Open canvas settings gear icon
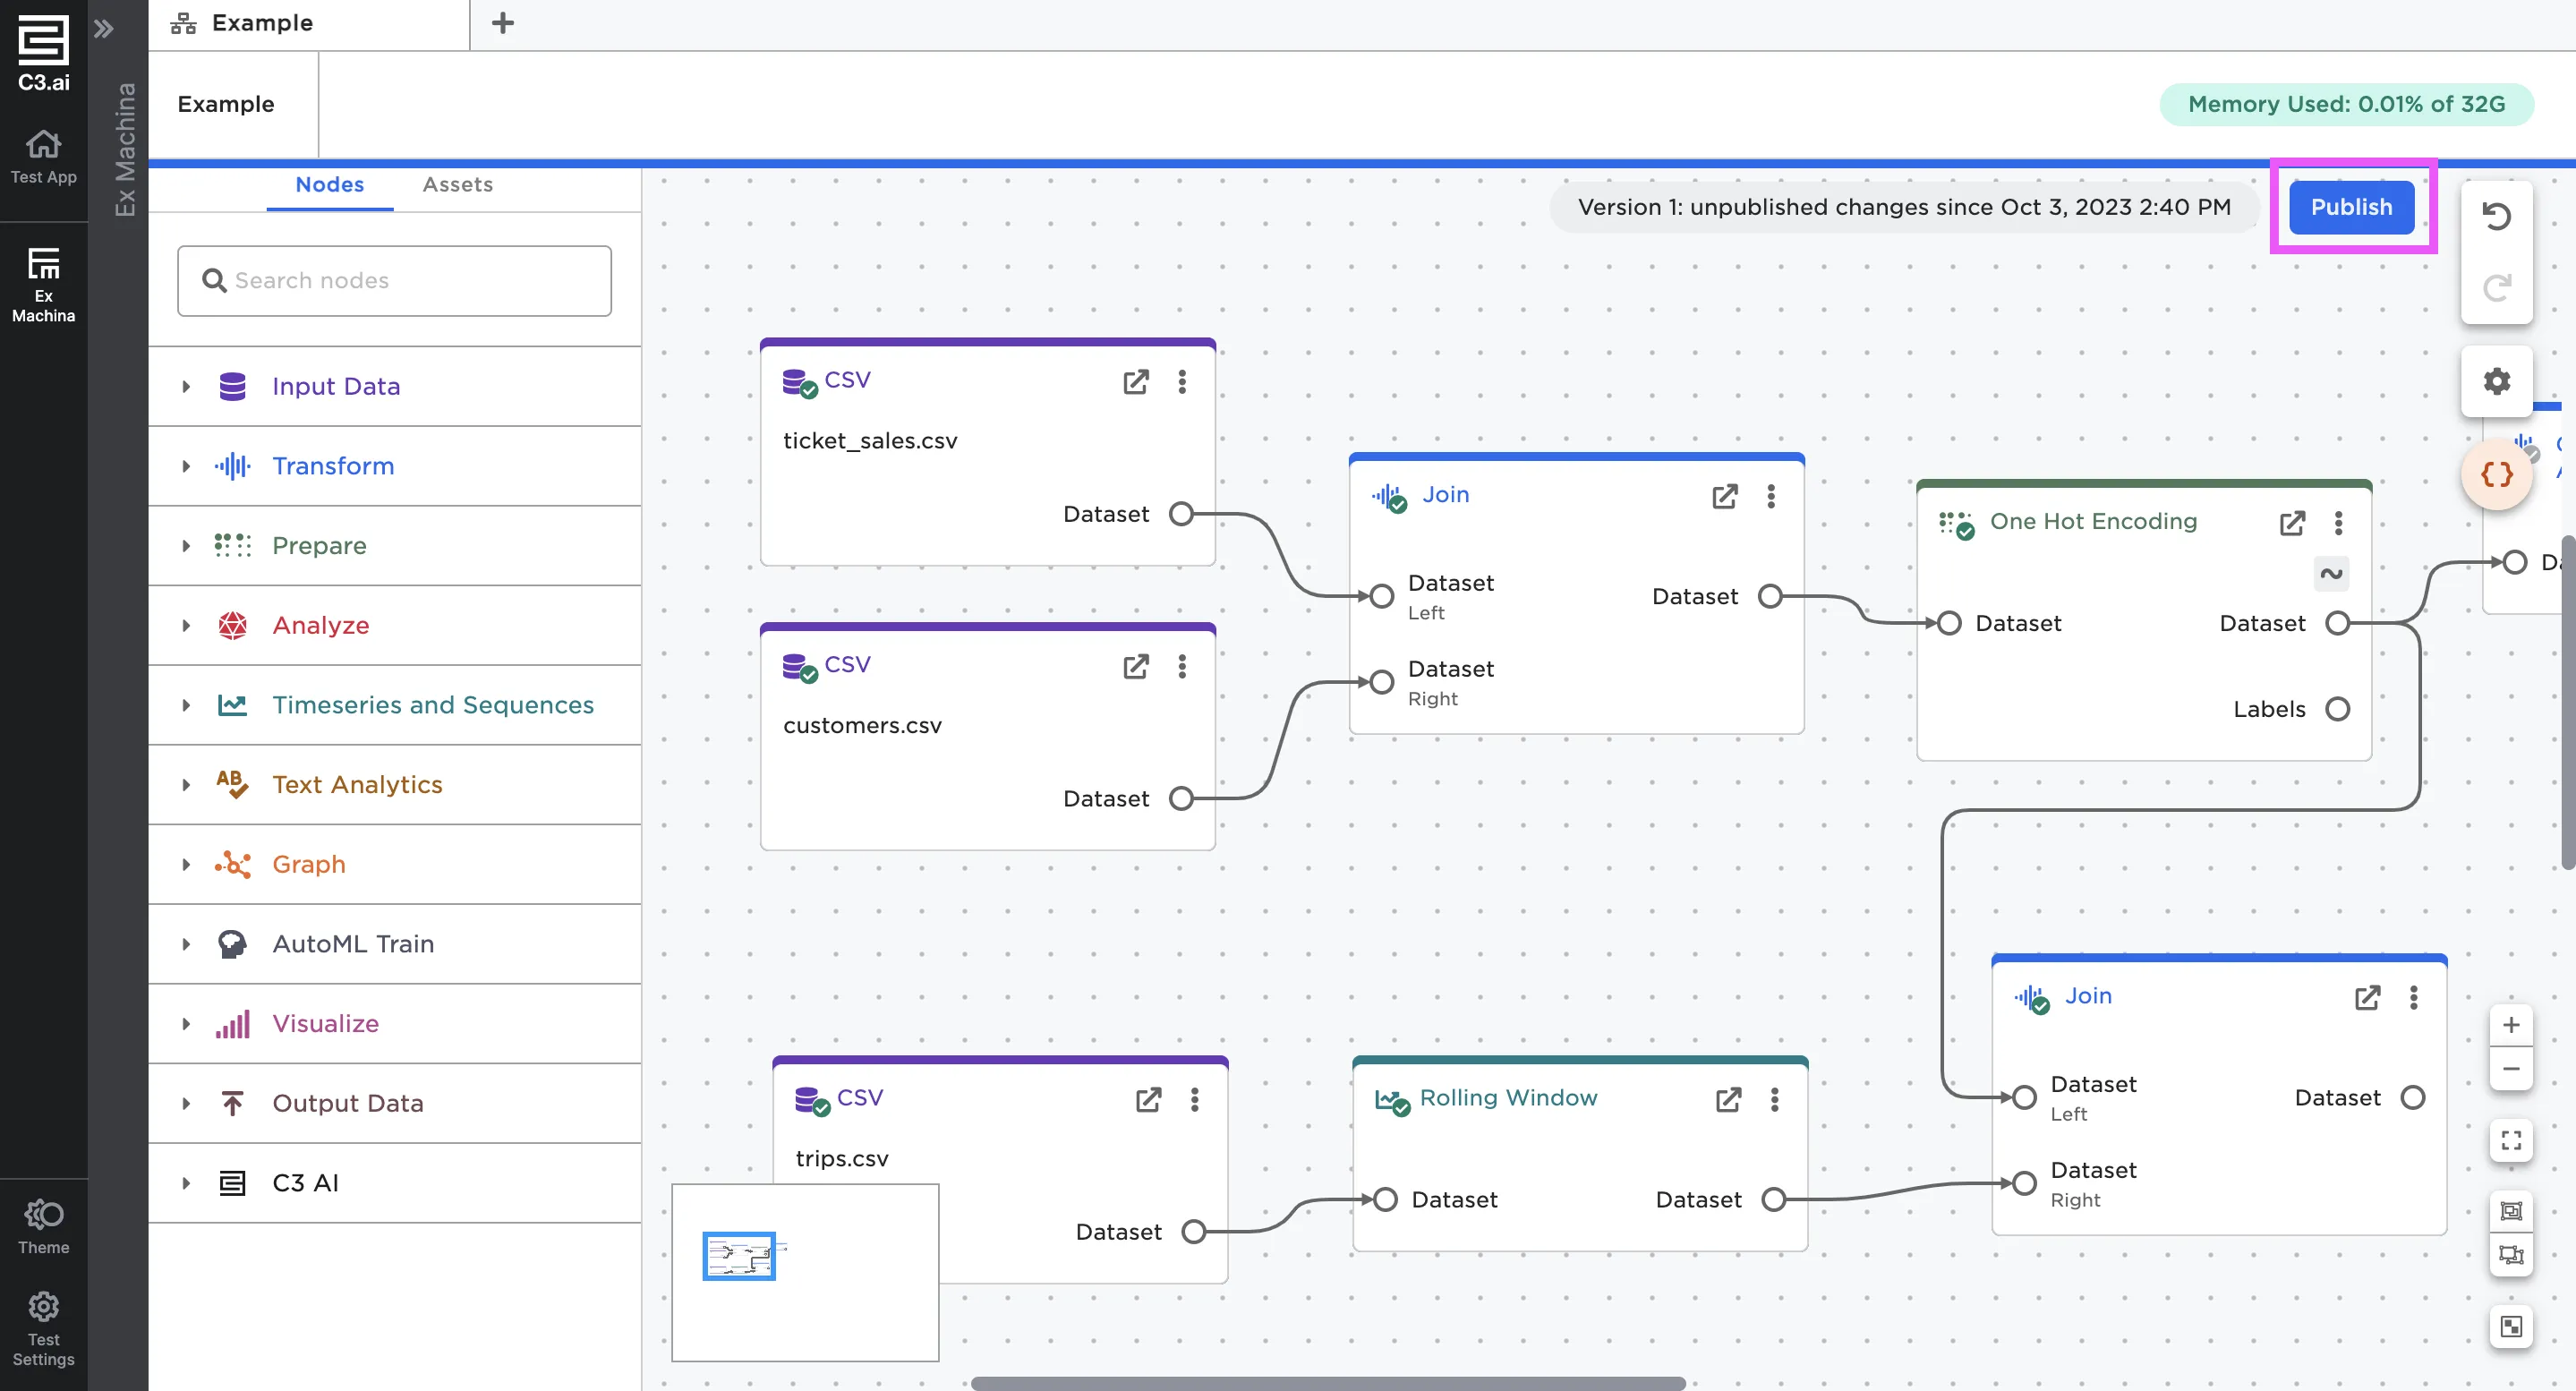Screen dimensions: 2576x1391 pos(2496,381)
